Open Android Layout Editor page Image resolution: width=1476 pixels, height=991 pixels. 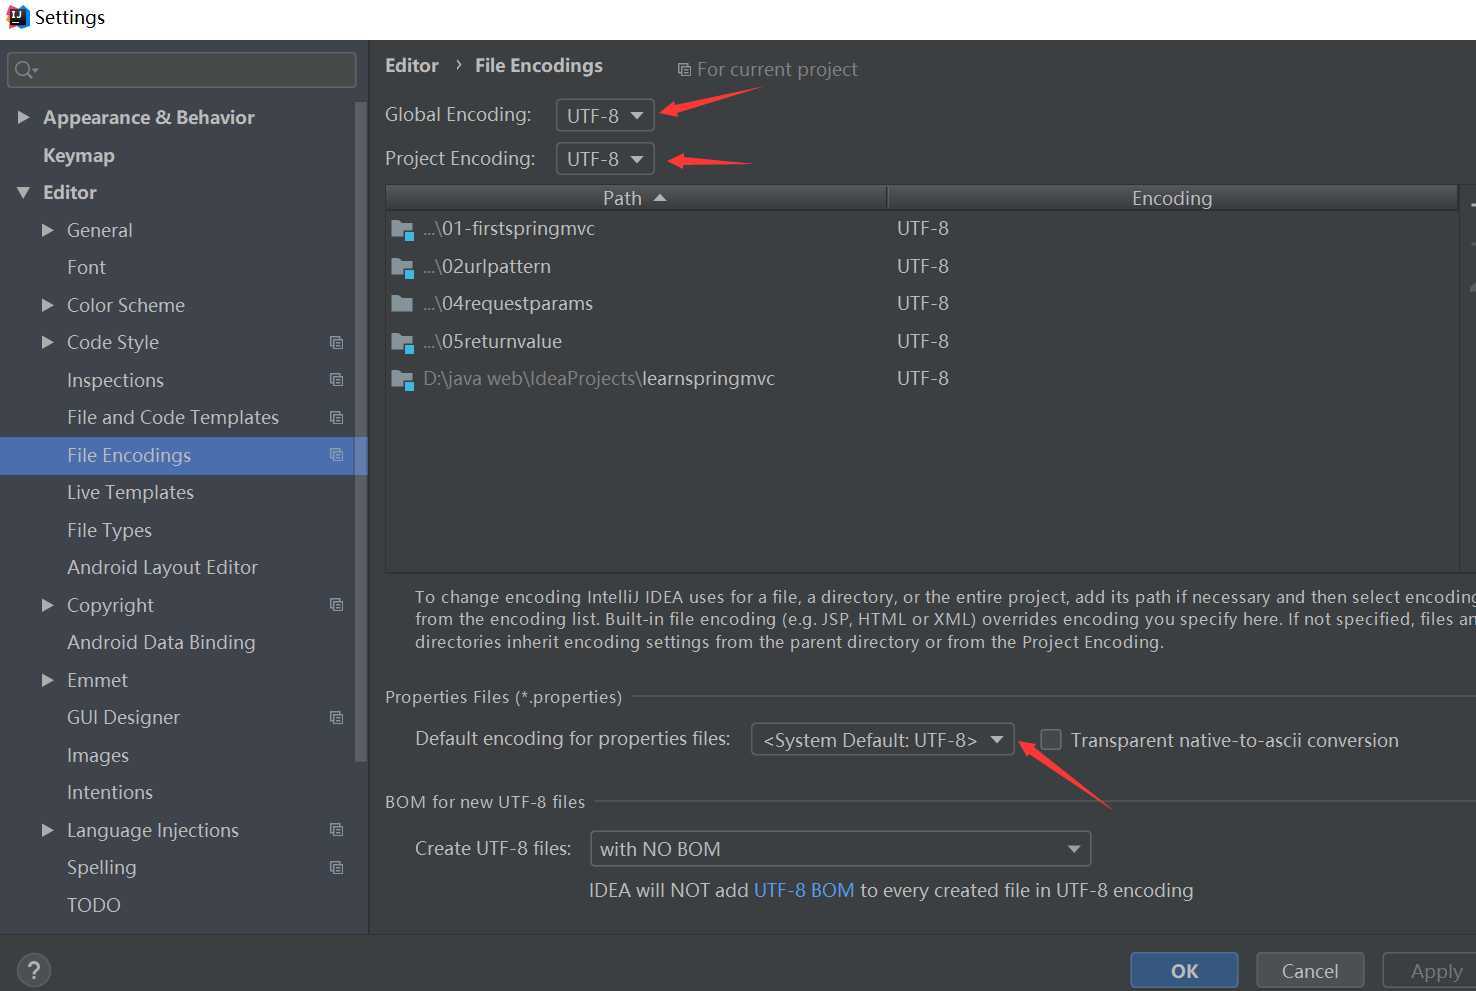pyautogui.click(x=162, y=567)
